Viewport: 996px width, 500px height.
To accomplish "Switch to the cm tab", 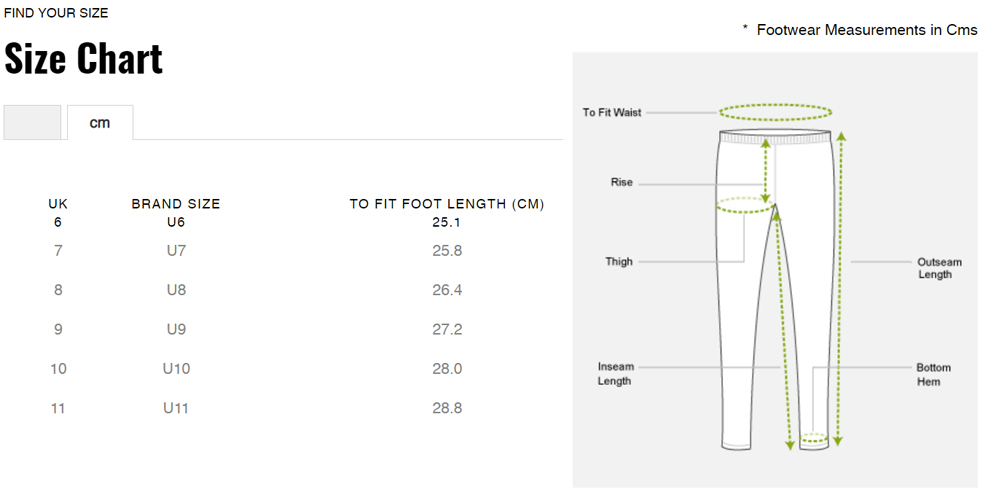I will click(x=100, y=122).
